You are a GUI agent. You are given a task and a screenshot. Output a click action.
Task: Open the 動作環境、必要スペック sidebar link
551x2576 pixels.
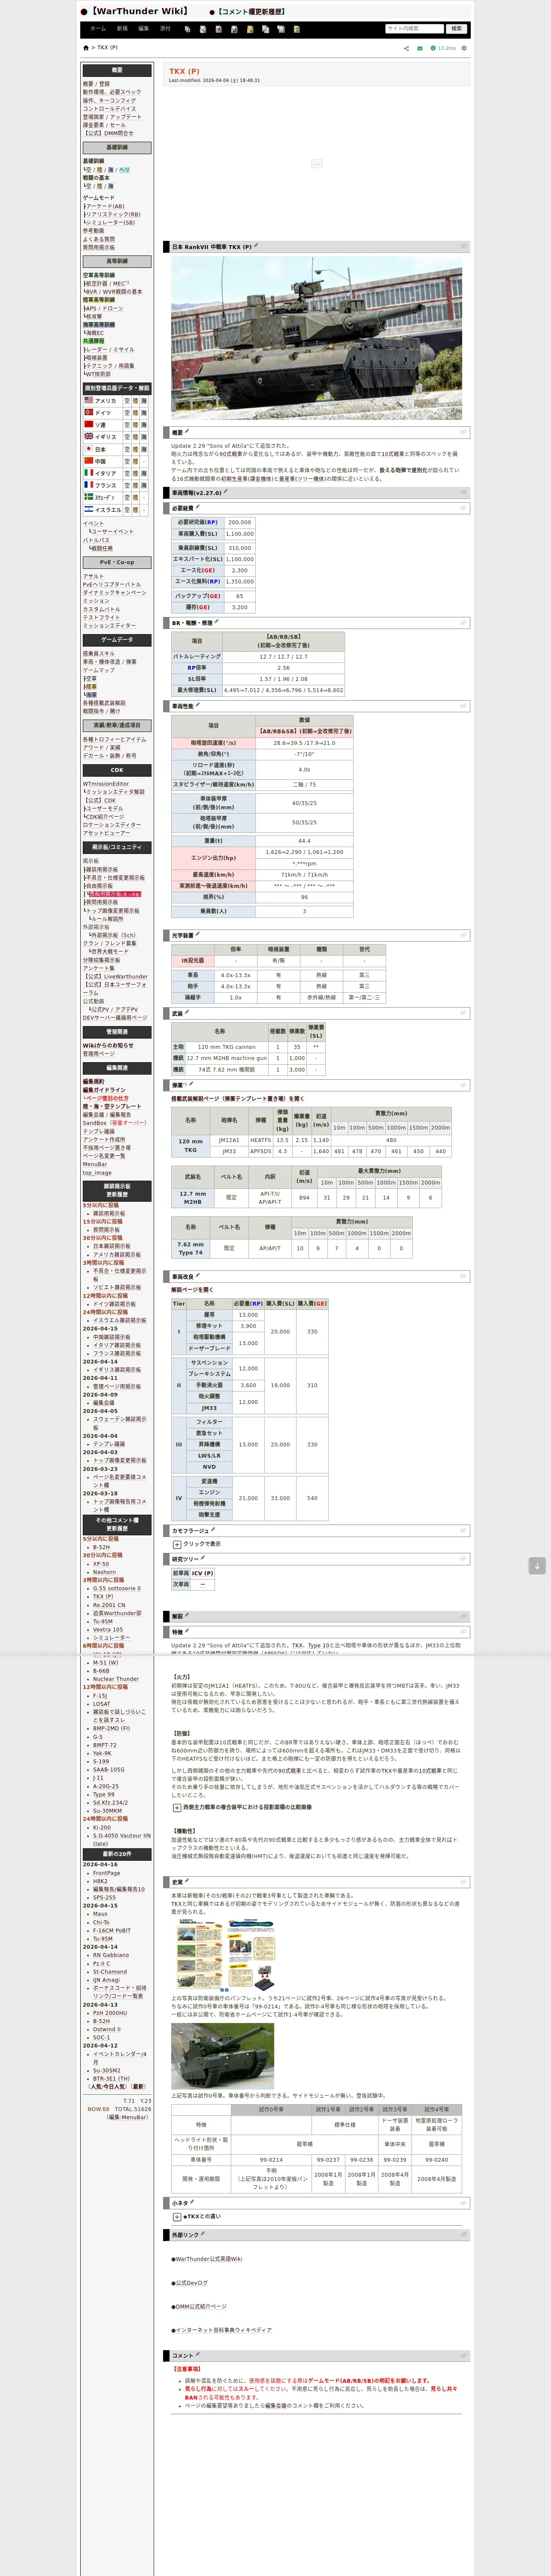[112, 92]
